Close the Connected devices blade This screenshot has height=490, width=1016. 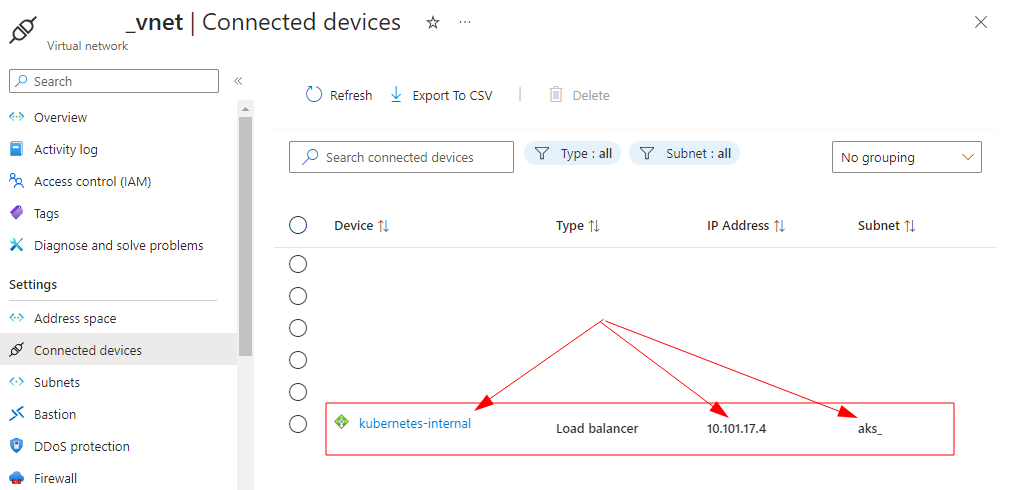click(x=981, y=23)
